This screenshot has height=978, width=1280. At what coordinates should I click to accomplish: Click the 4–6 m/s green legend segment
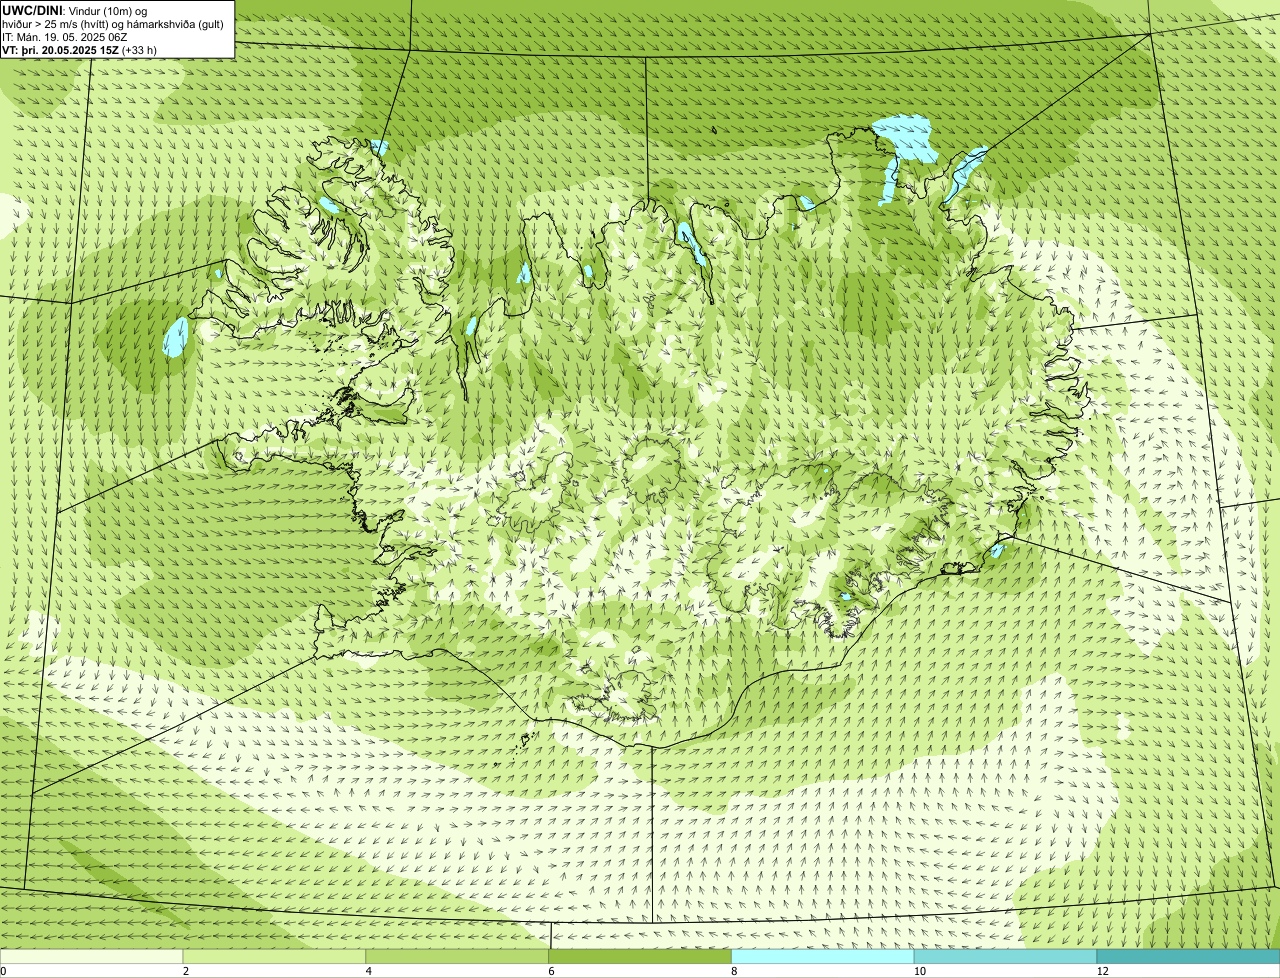(457, 957)
